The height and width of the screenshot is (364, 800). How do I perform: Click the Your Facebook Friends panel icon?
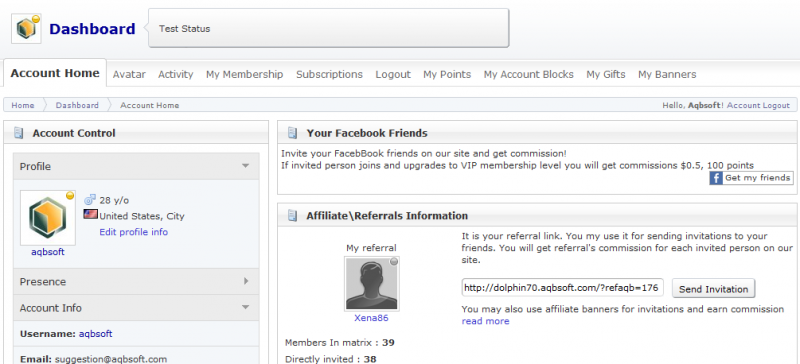point(292,133)
